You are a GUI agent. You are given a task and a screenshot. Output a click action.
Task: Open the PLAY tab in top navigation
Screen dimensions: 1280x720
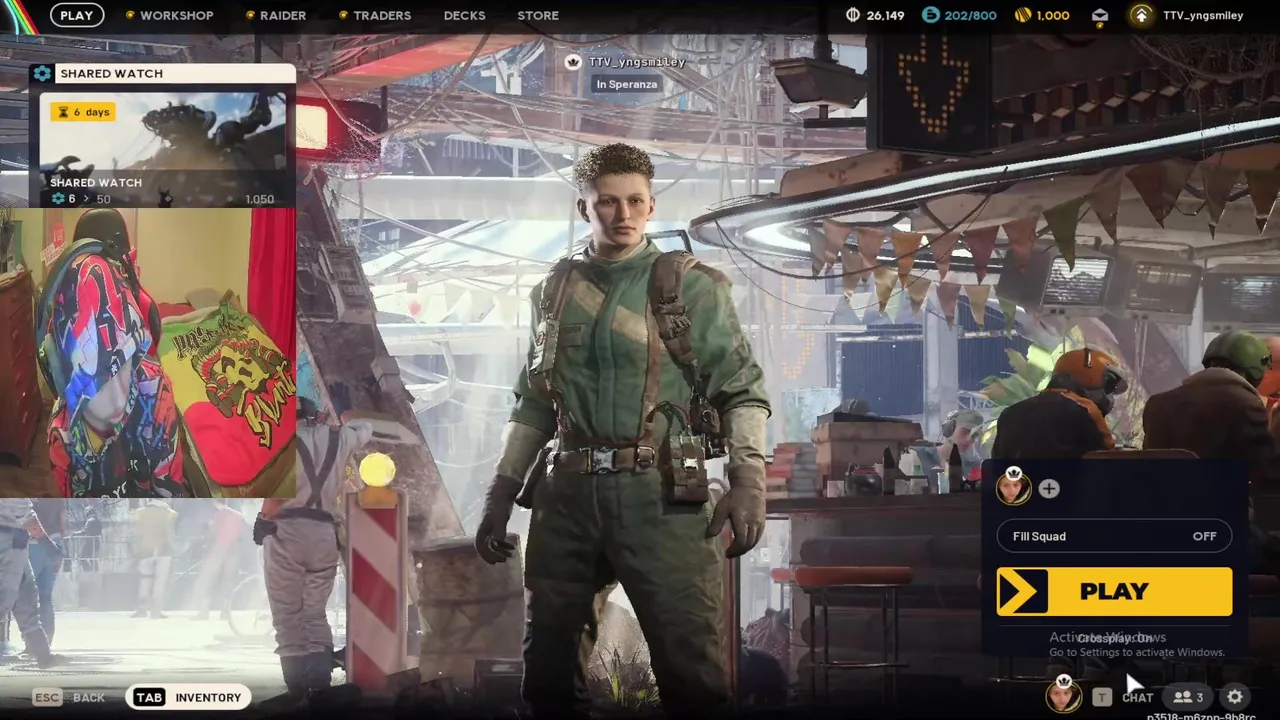tap(77, 15)
